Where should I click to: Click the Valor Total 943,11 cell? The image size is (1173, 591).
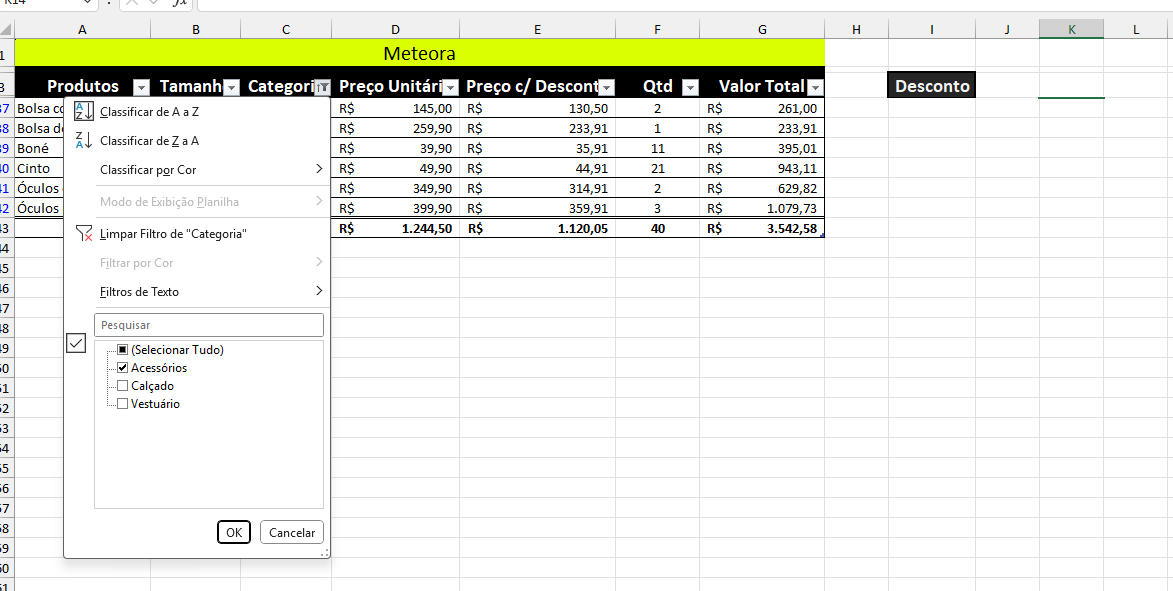tap(762, 168)
